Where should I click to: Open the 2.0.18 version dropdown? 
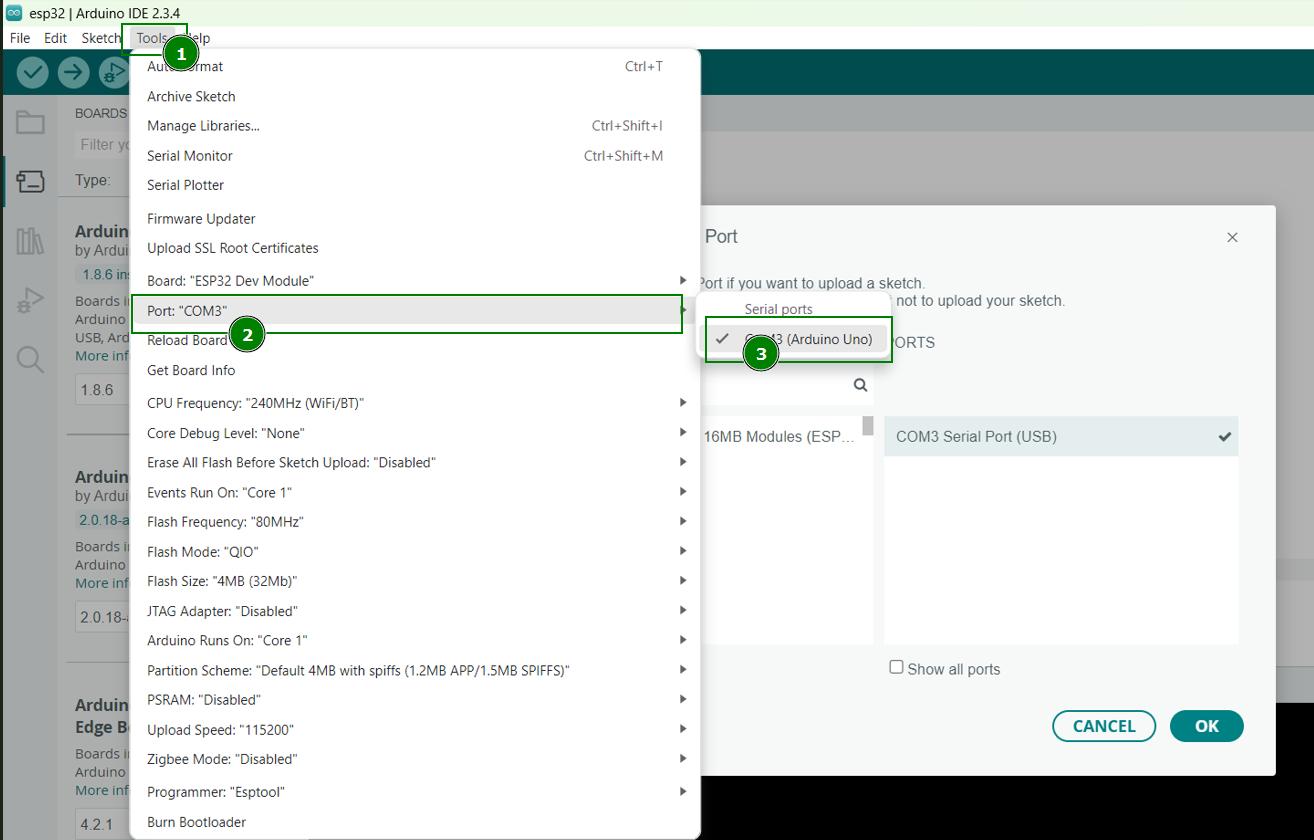(102, 617)
